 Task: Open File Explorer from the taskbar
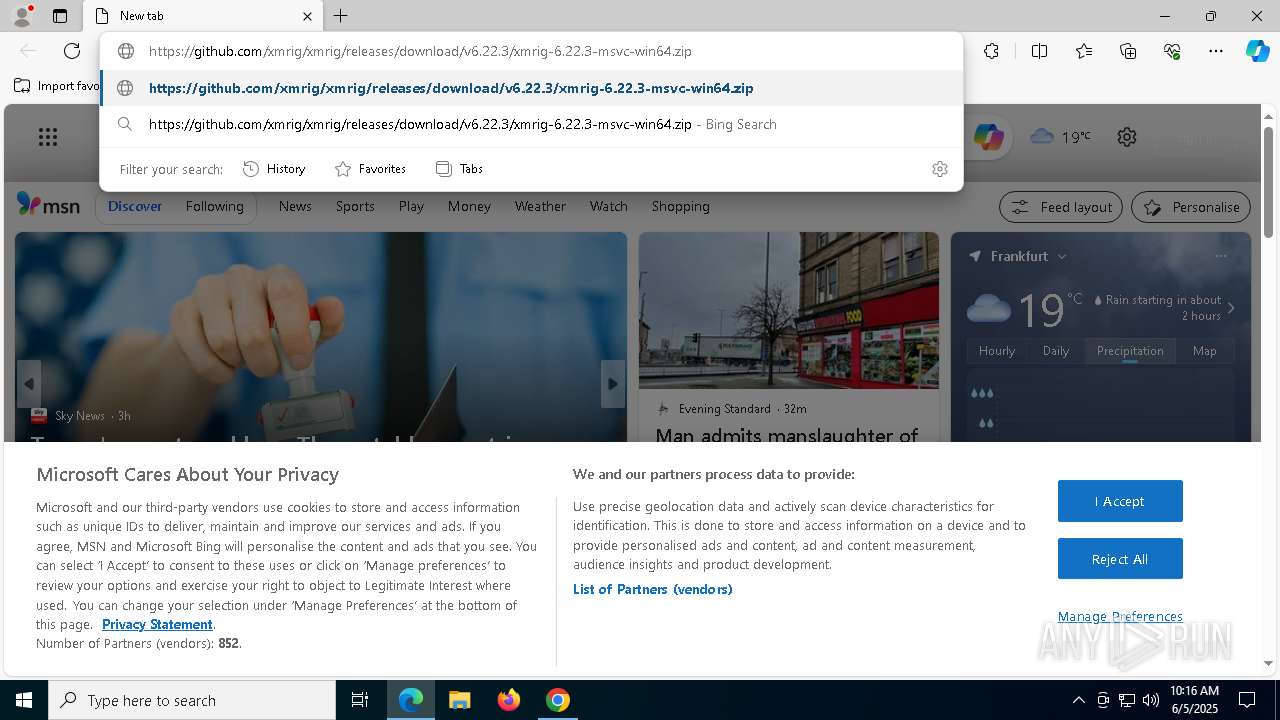pos(459,700)
